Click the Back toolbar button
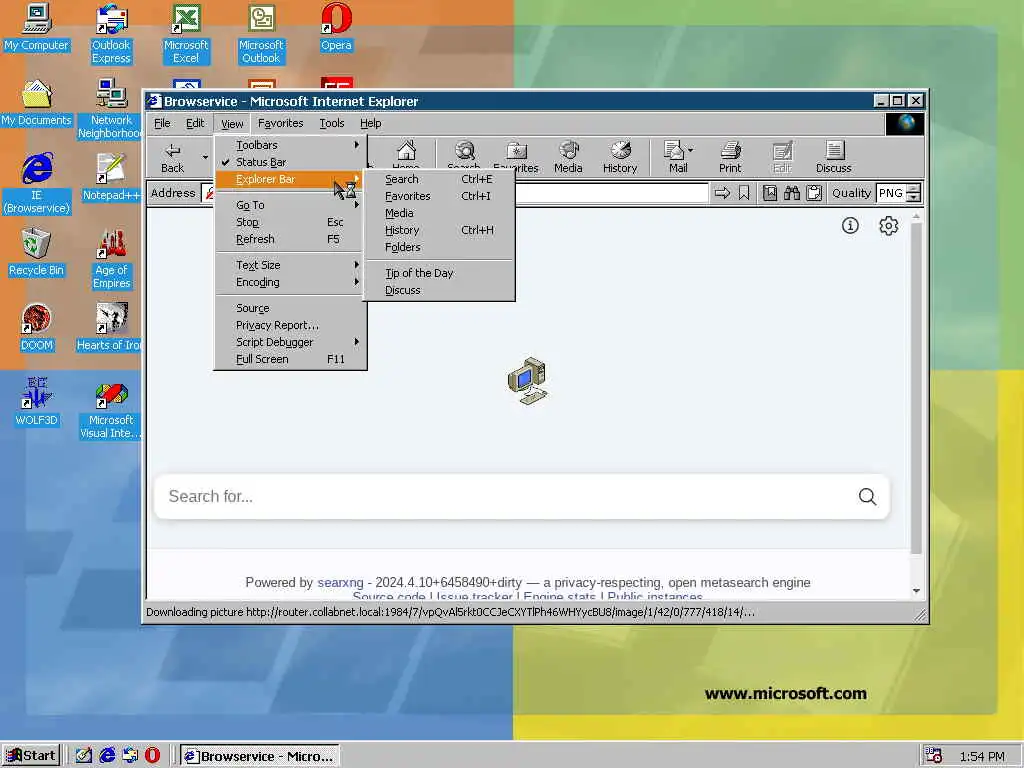Viewport: 1024px width, 768px height. click(172, 157)
